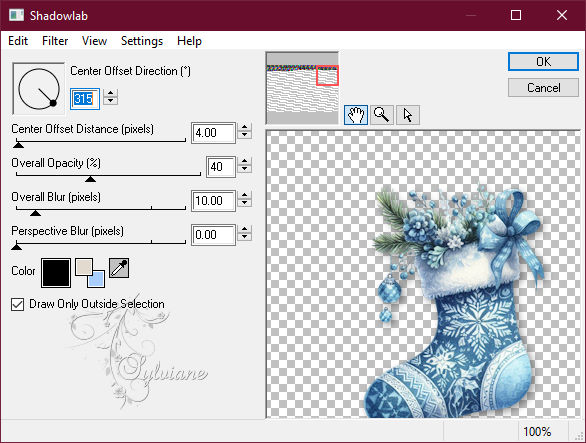Toggle Draw Only Outside Selection checkbox

18,304
